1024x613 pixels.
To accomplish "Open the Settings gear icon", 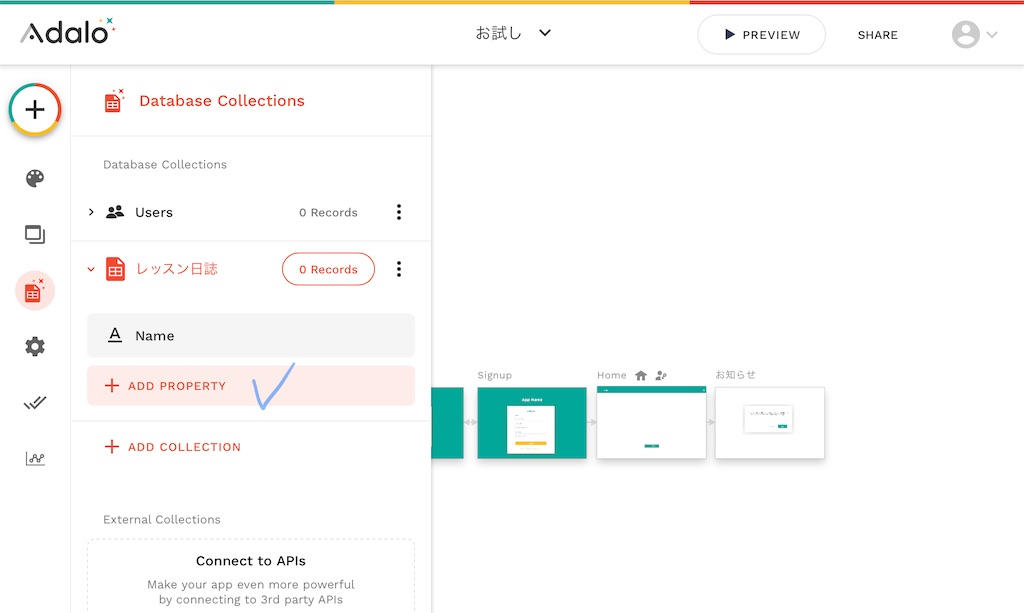I will [x=35, y=347].
